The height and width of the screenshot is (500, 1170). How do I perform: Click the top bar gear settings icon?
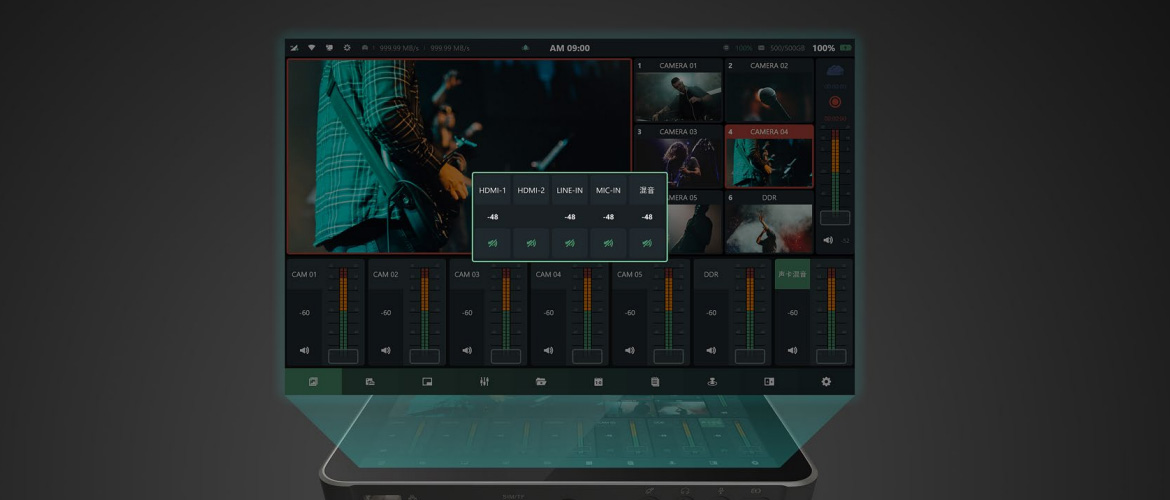[347, 48]
